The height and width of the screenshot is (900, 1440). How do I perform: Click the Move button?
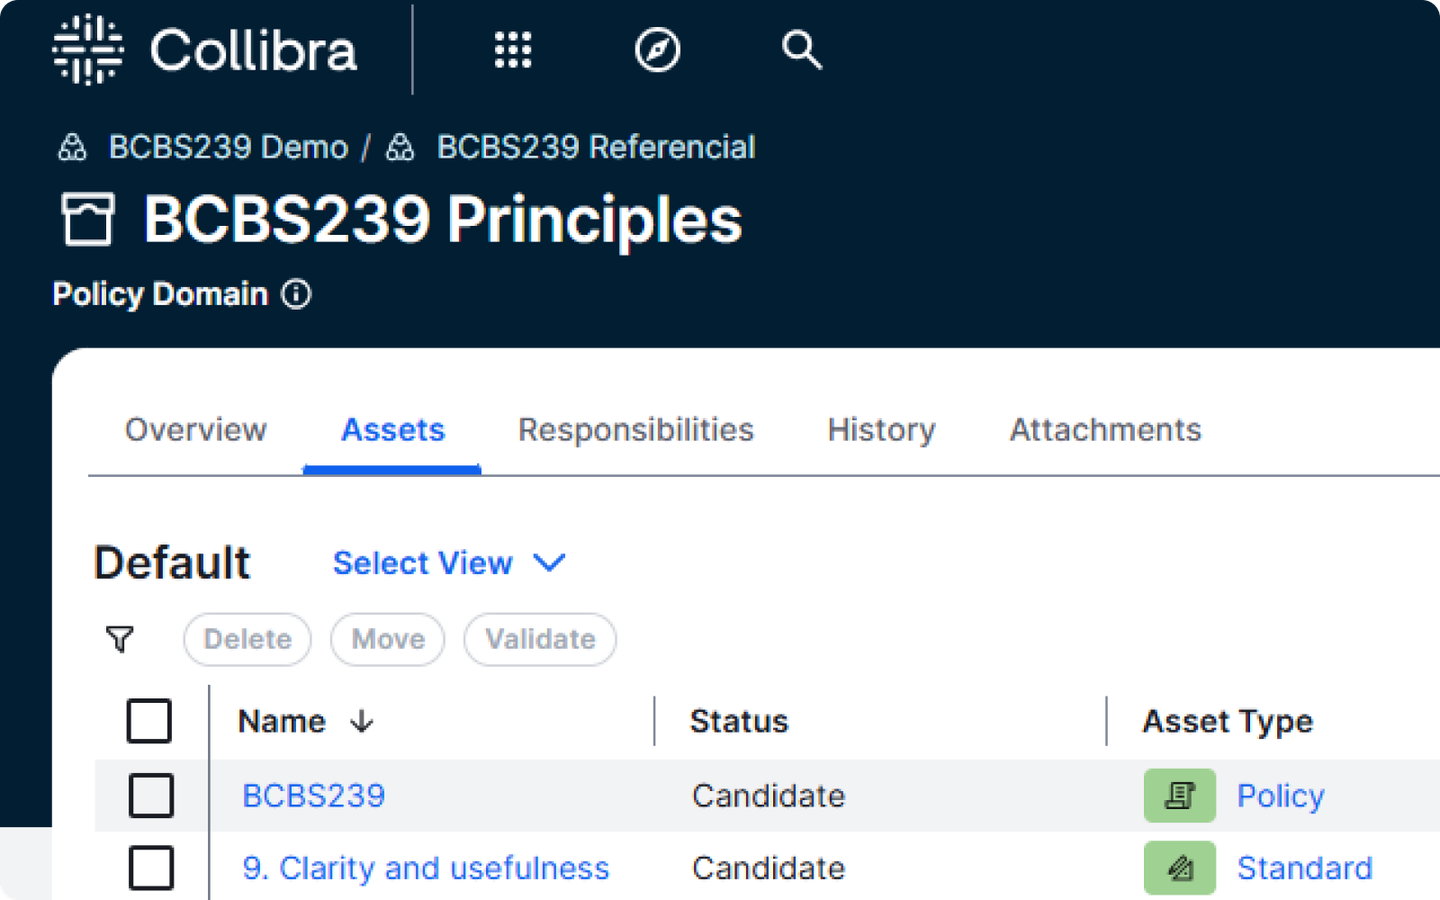pos(388,639)
